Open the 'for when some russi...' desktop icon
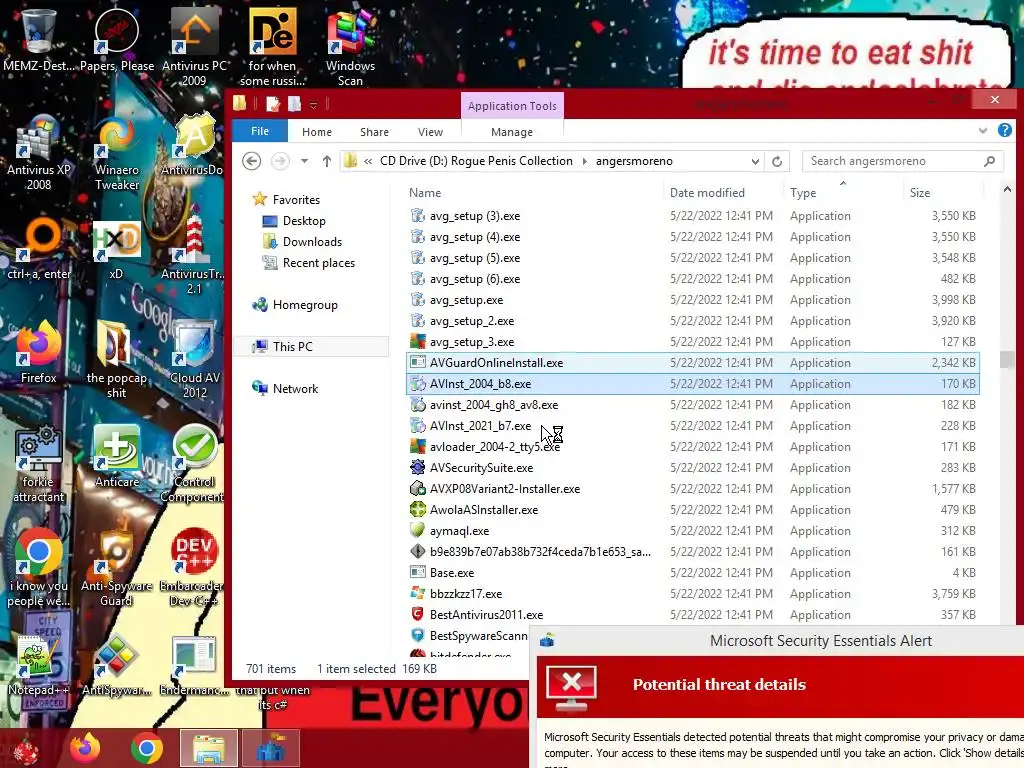 tap(272, 46)
